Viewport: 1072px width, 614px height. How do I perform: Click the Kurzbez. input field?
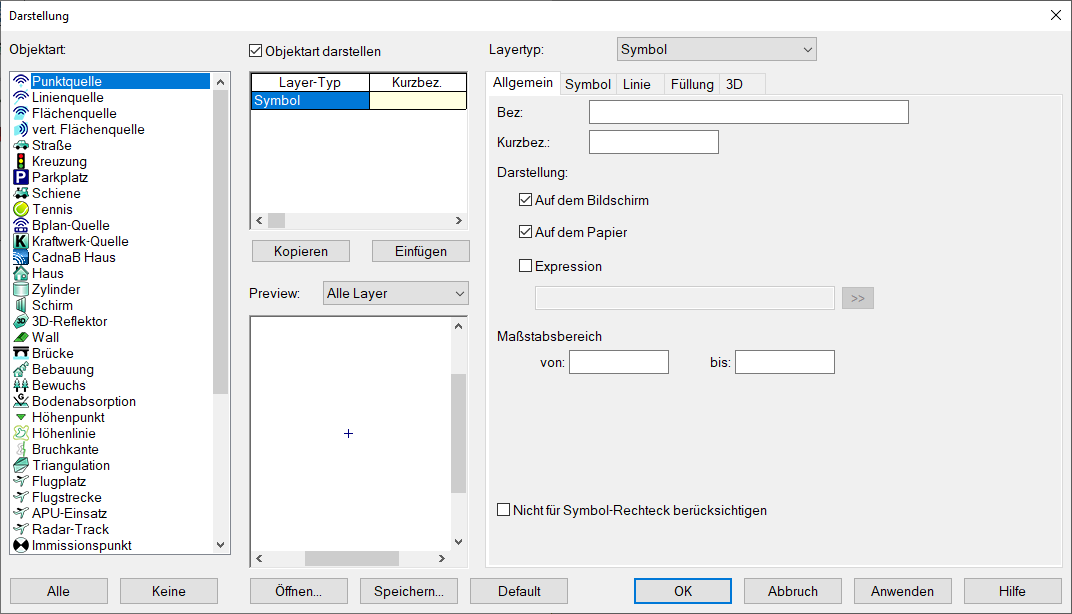[x=654, y=142]
